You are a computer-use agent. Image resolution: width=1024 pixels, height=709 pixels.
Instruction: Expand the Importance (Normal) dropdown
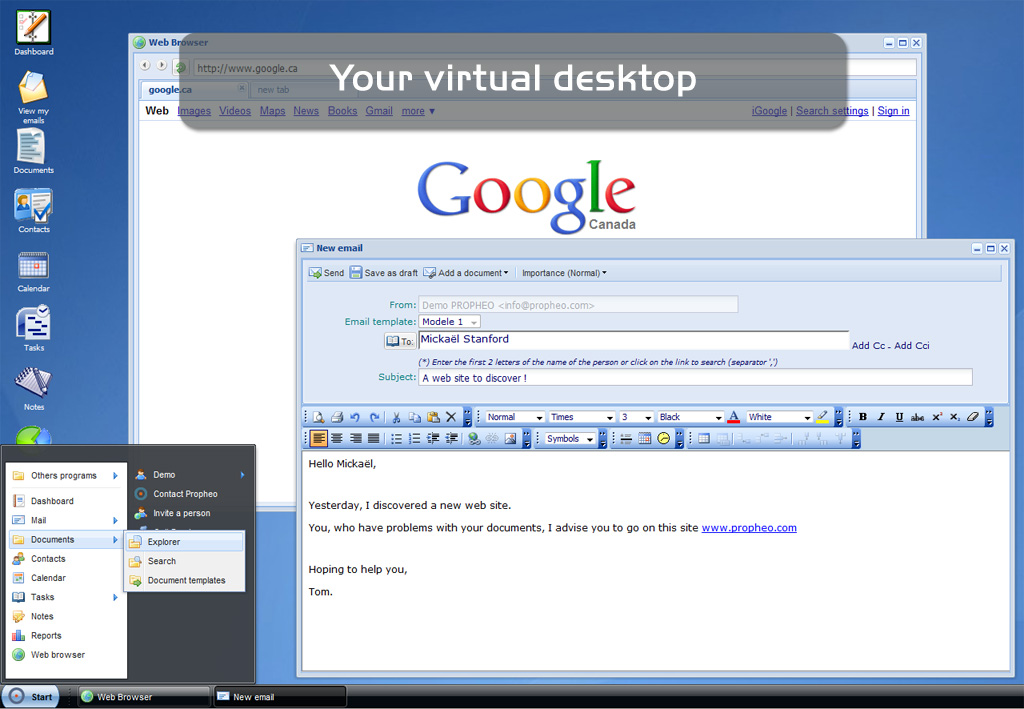pyautogui.click(x=564, y=273)
